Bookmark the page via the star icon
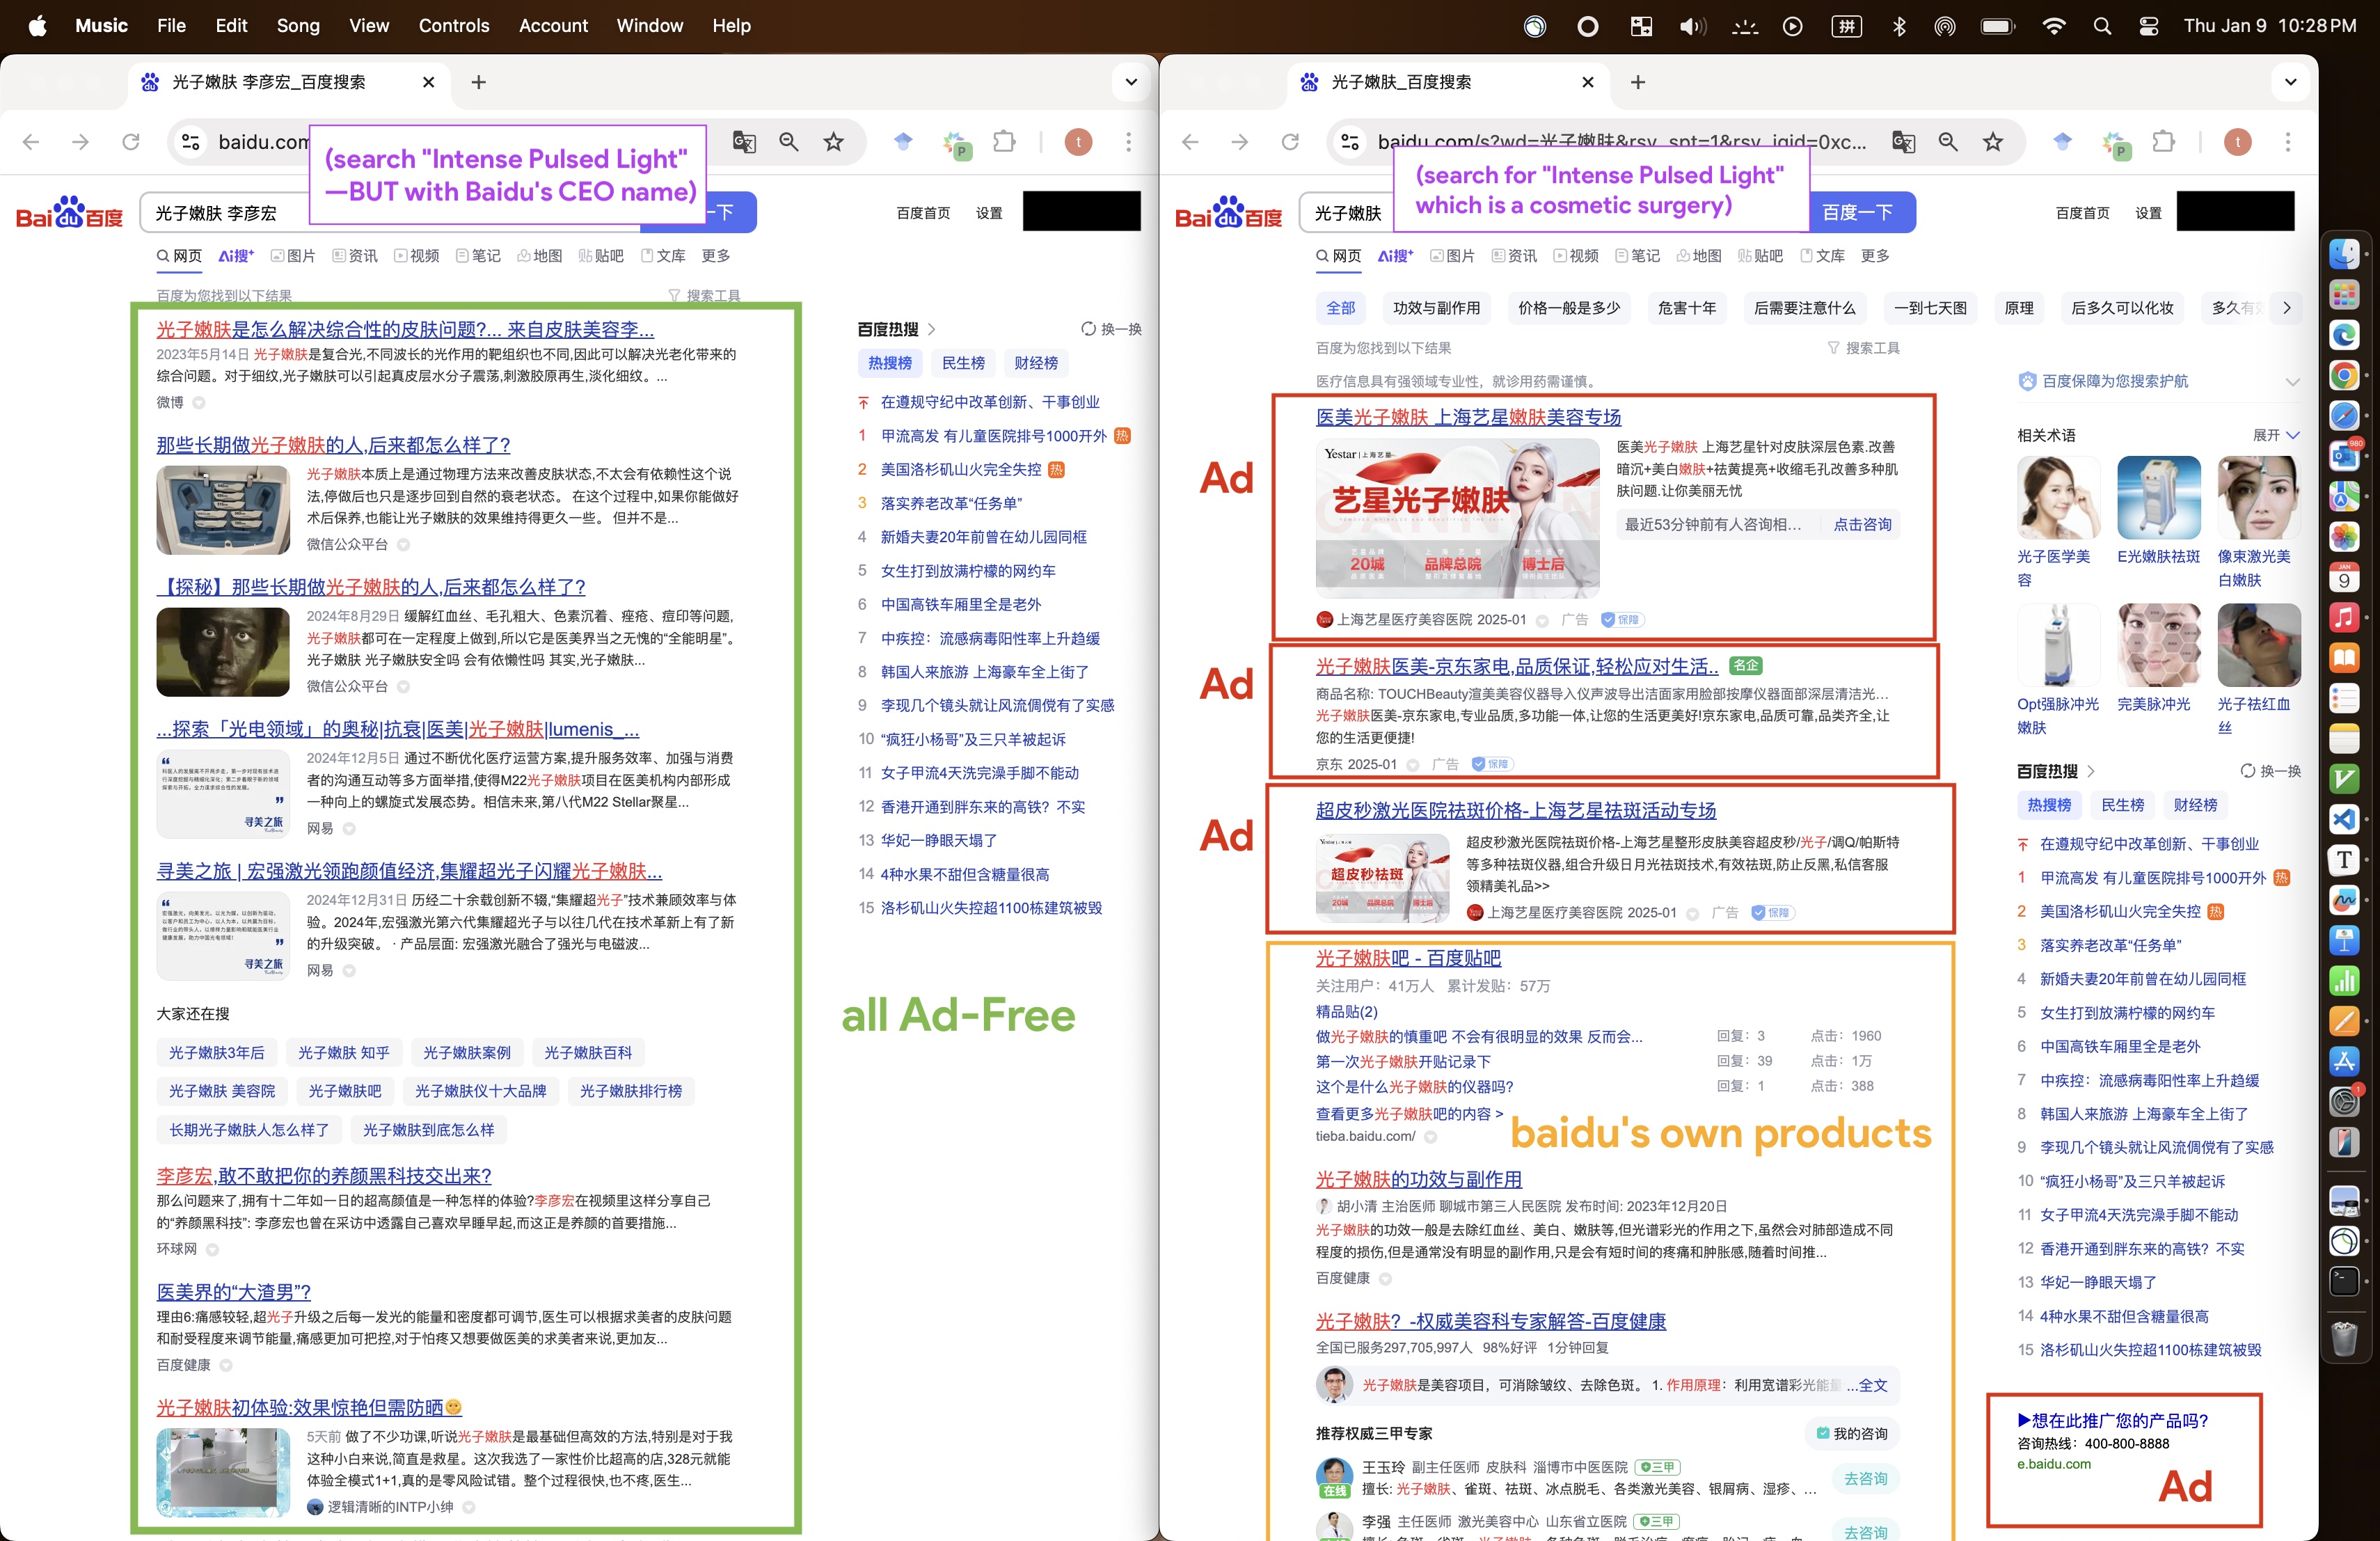The image size is (2380, 1541). (833, 142)
